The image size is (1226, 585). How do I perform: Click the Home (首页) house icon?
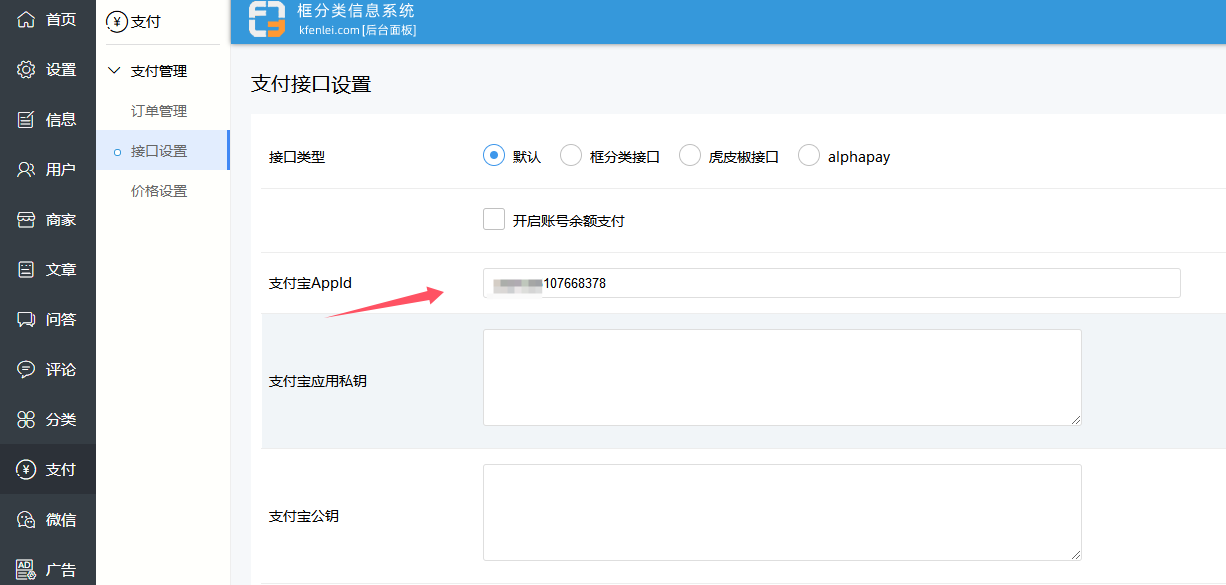(26, 19)
